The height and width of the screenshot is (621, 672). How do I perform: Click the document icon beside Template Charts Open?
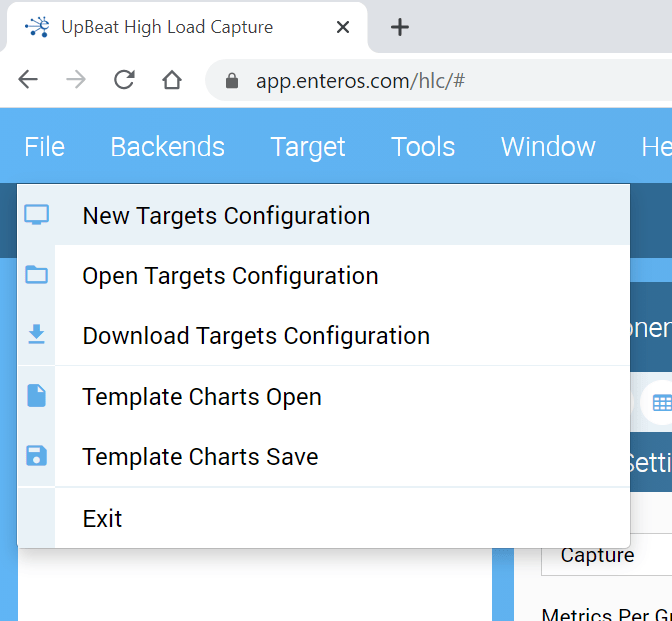pos(36,397)
